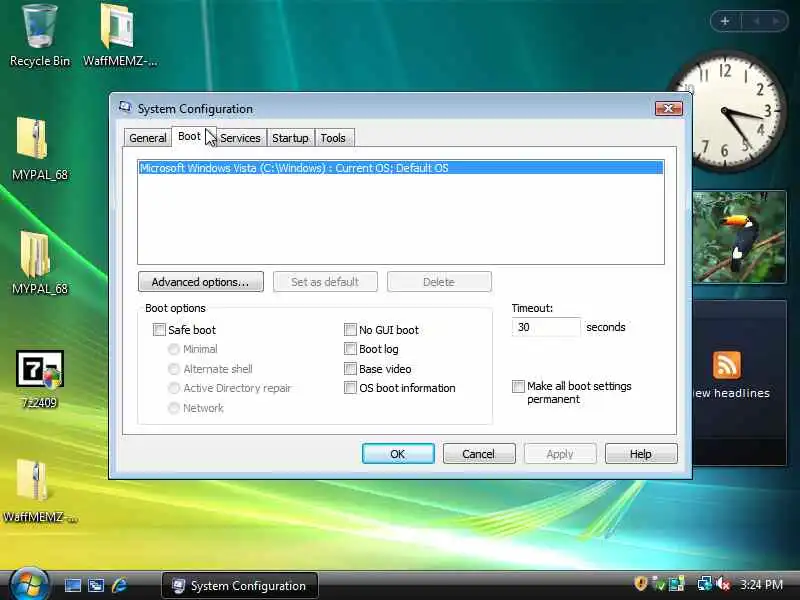This screenshot has height=600, width=800.
Task: Open the Windows Start orb
Action: click(x=29, y=584)
